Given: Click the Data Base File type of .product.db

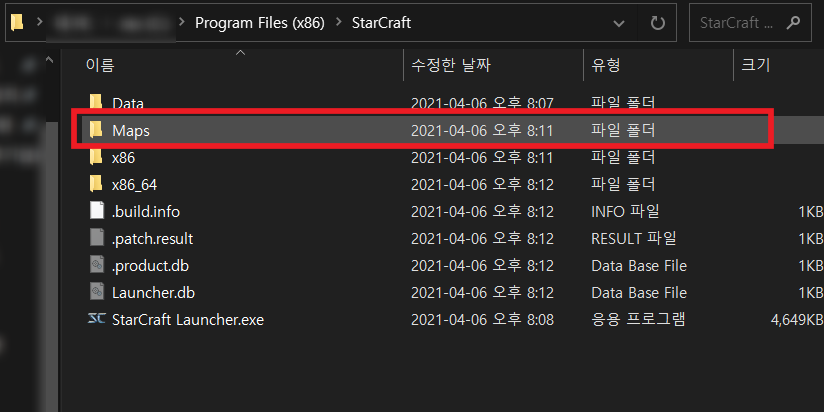Looking at the screenshot, I should coord(639,266).
